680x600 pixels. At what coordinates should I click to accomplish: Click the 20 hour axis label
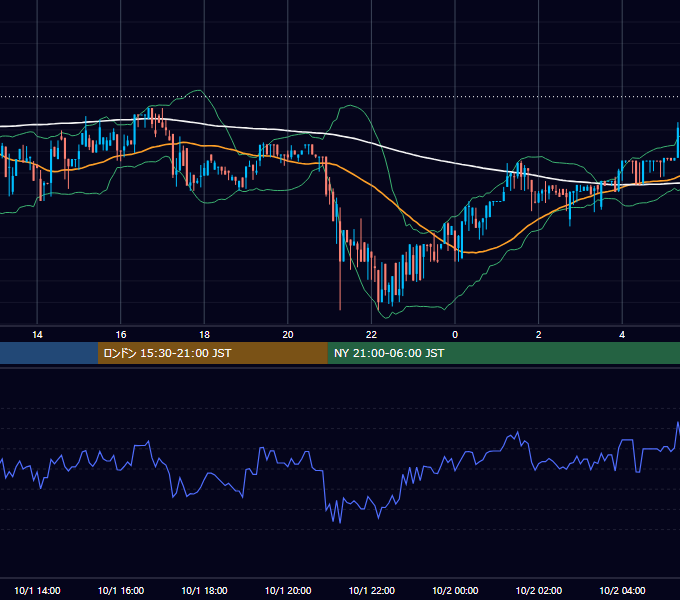[288, 335]
